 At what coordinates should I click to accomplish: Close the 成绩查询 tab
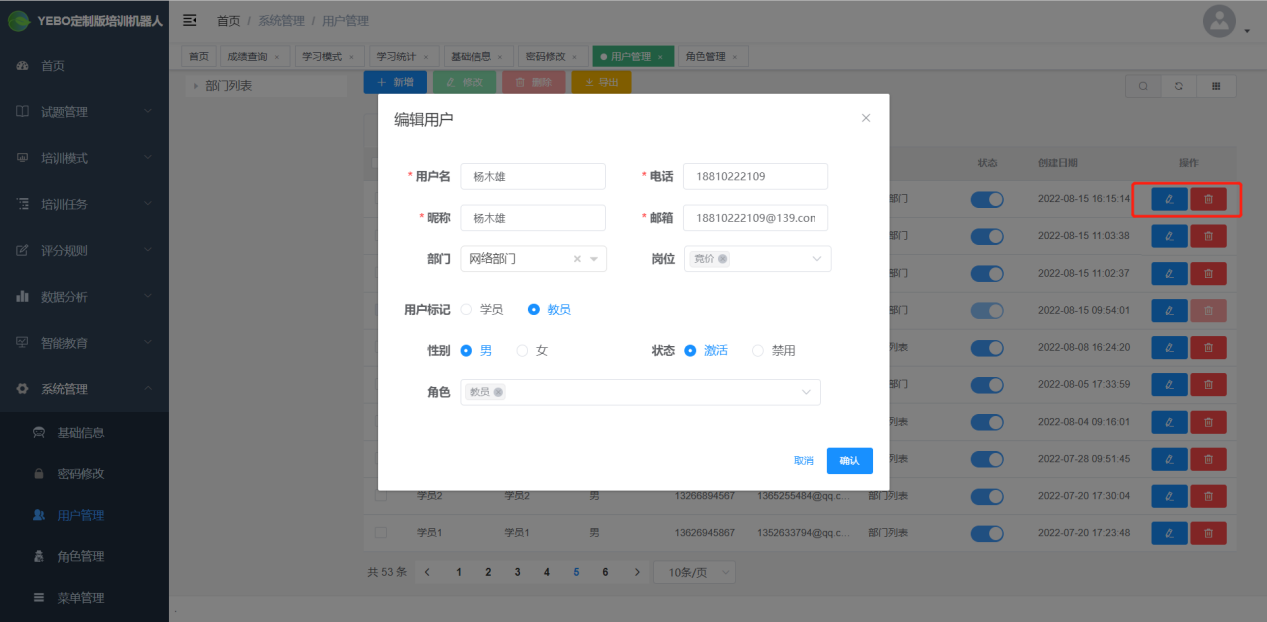[276, 57]
